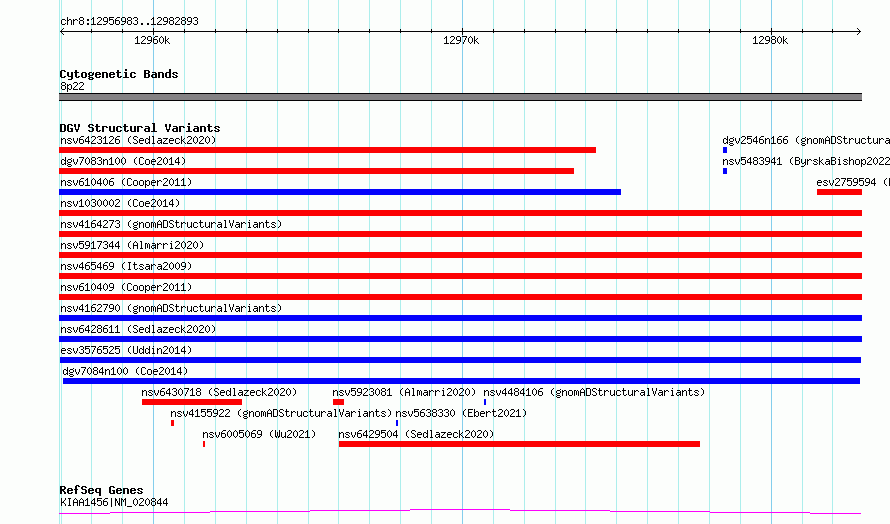
Task: Click nsv5917344 (Almarri2020) variant label
Action: (132, 245)
